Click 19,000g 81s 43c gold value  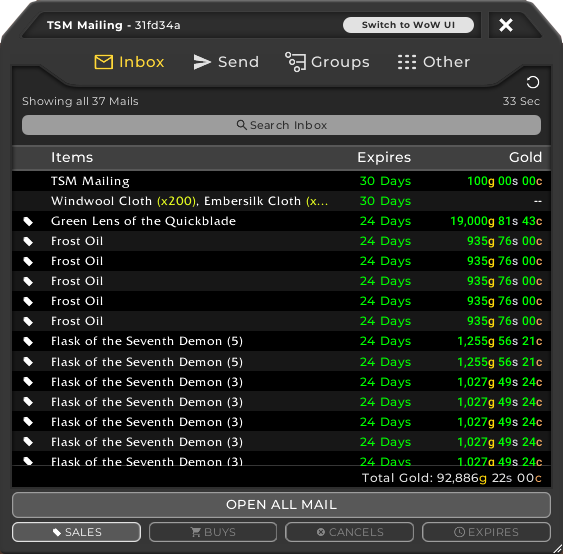496,221
